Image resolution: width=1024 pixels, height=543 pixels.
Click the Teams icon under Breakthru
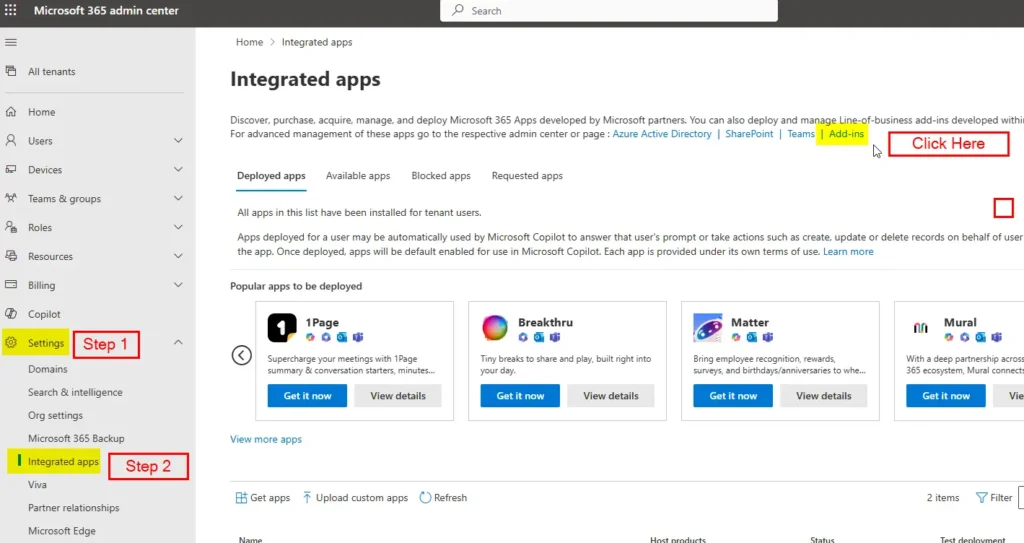tap(554, 337)
